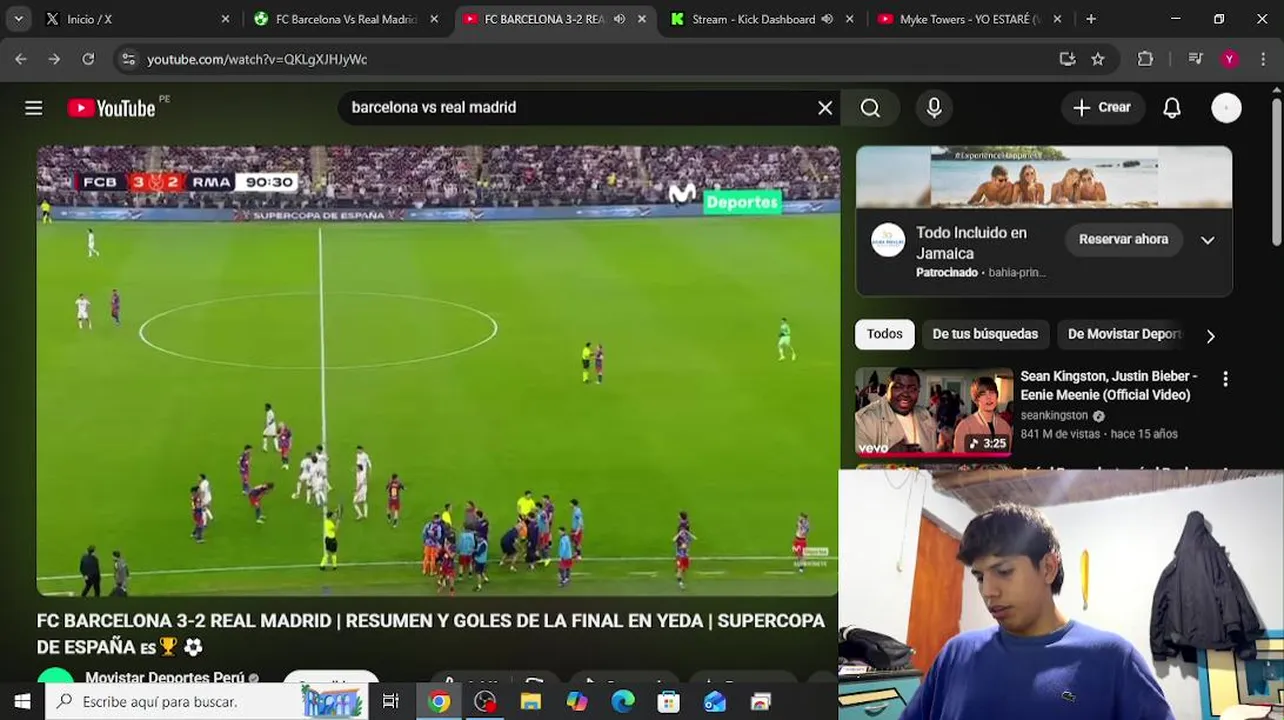Screen dimensions: 1284x720
Task: Open the Eenie Meenie video thumbnail
Action: [934, 412]
